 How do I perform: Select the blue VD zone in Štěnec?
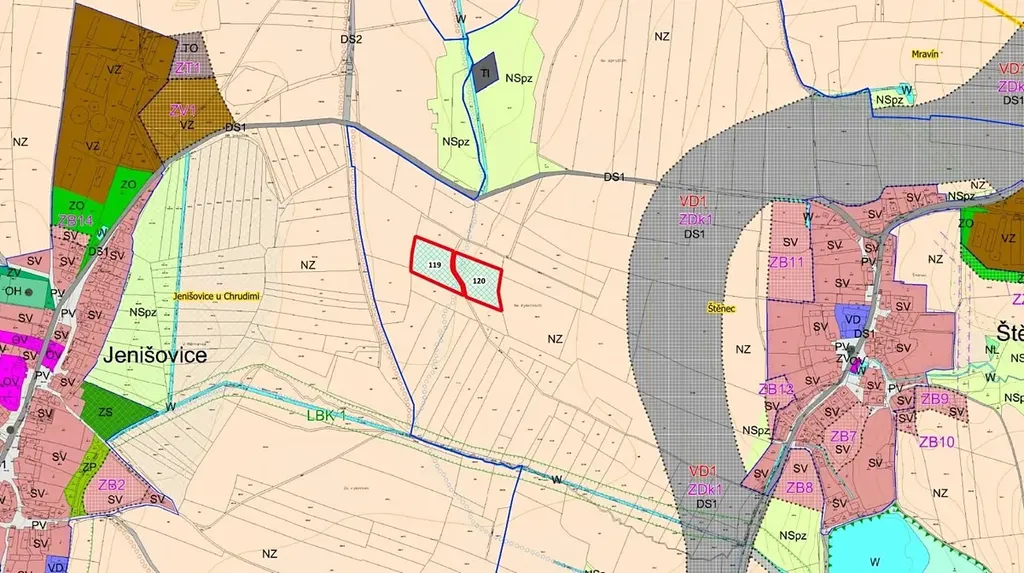click(852, 321)
